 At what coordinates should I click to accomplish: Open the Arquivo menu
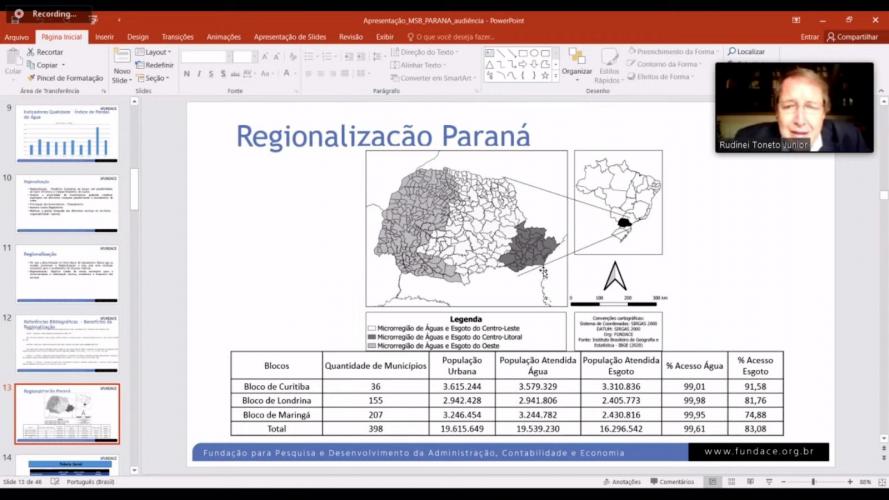pos(17,37)
